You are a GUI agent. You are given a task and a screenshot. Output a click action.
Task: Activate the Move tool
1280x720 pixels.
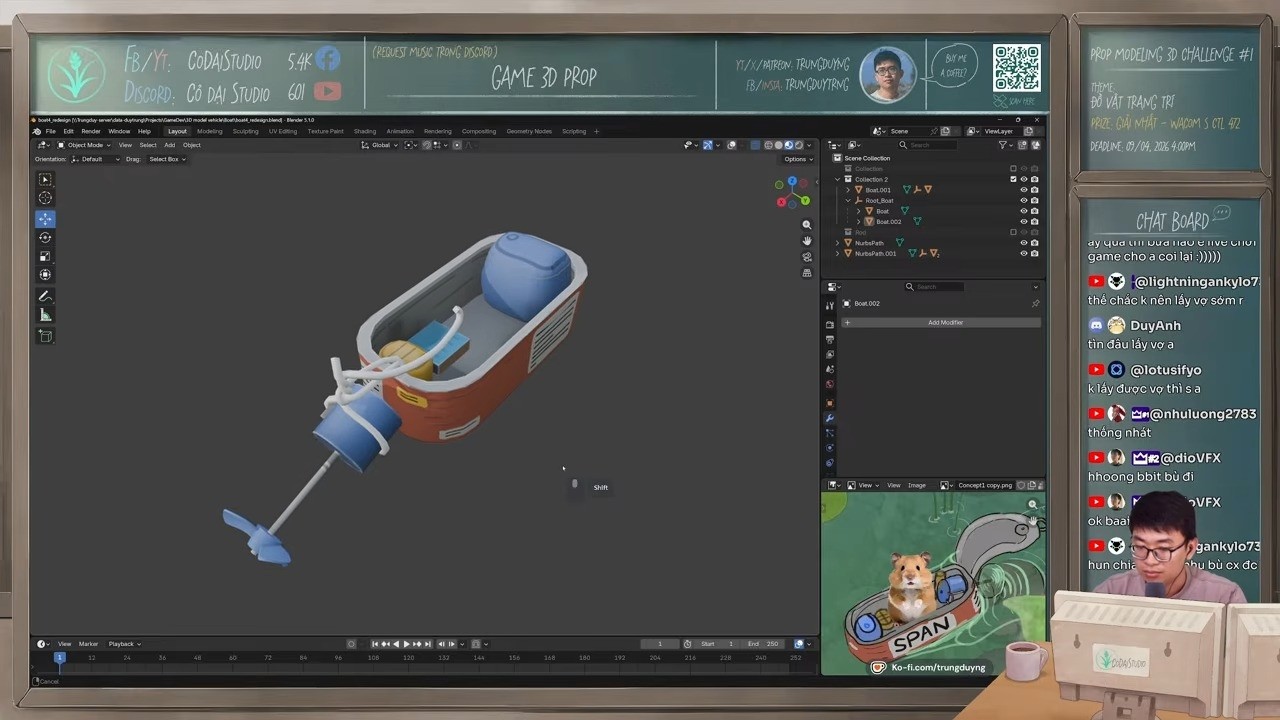[45, 218]
